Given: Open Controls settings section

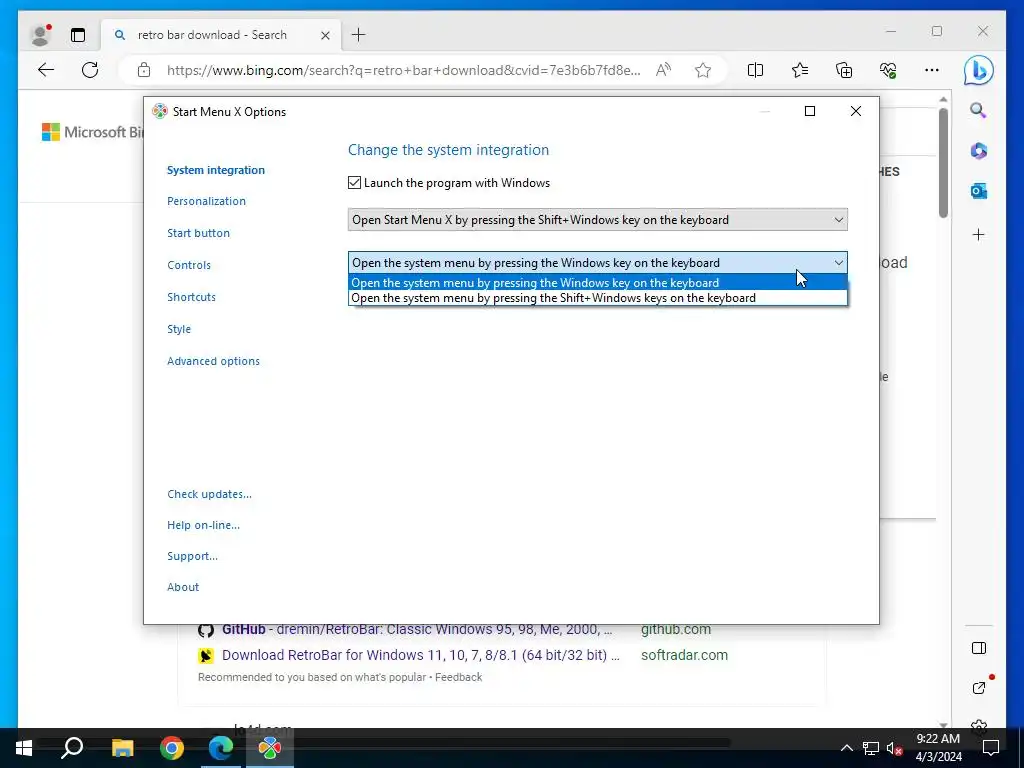Looking at the screenshot, I should (x=189, y=265).
